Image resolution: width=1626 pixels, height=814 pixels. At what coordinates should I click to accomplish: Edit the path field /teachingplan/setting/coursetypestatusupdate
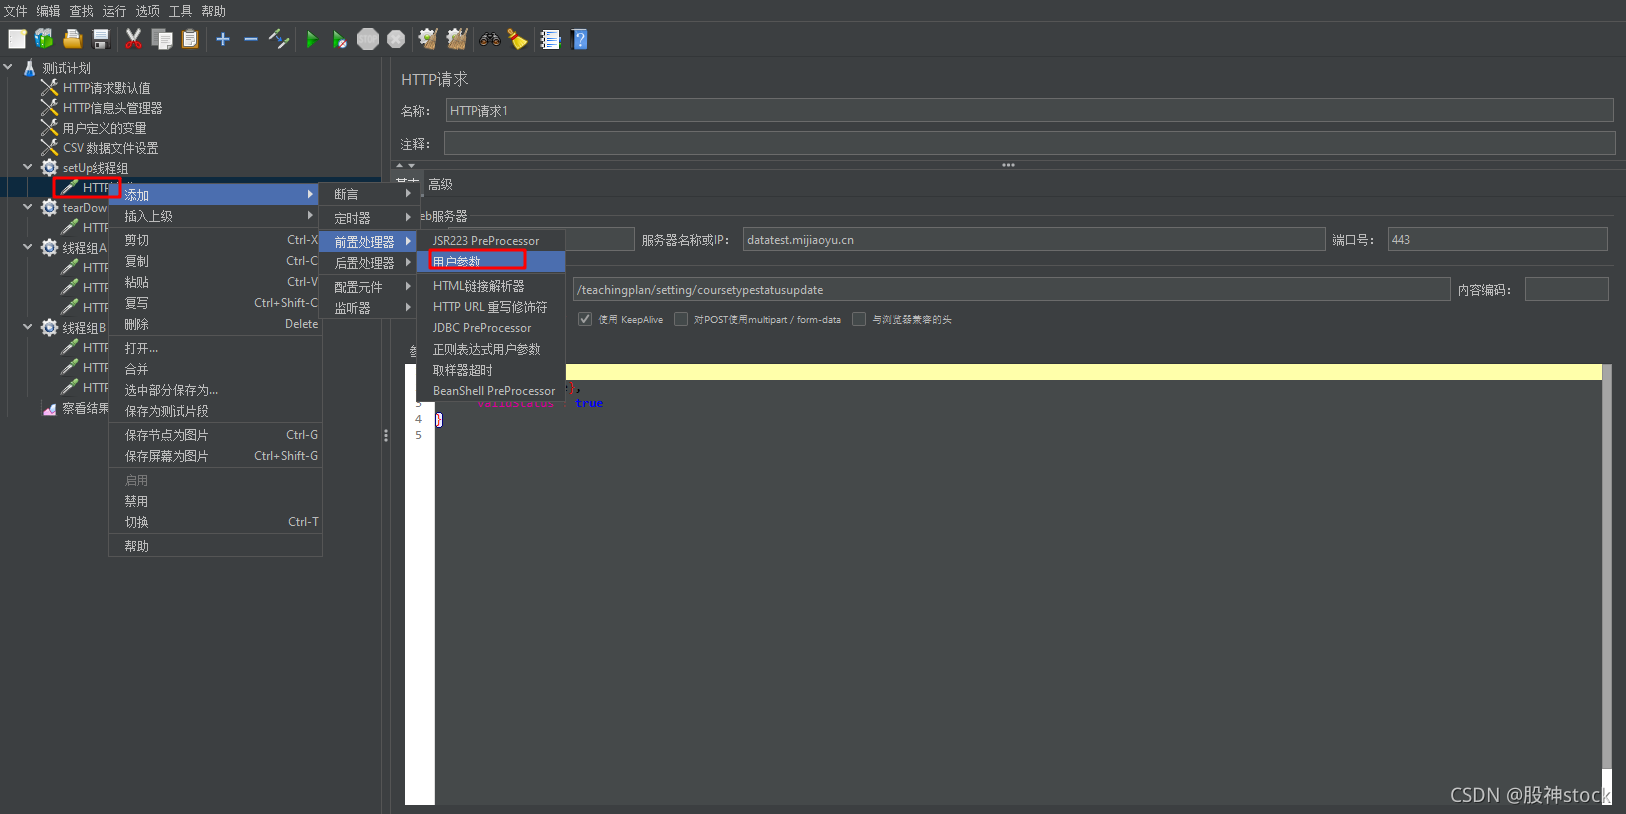1011,289
